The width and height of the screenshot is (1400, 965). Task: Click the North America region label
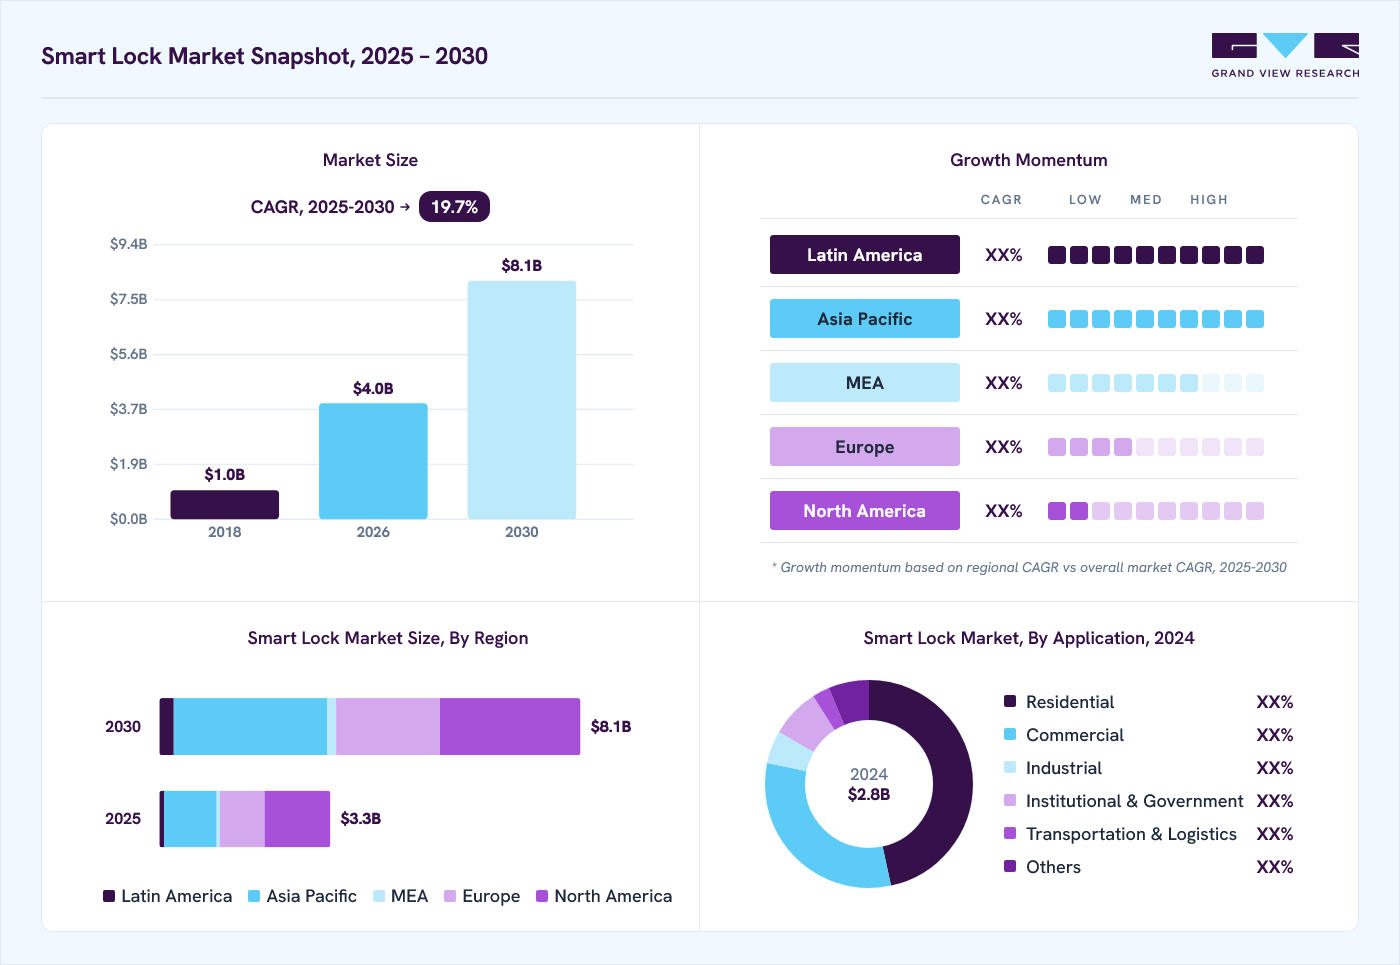tap(865, 511)
